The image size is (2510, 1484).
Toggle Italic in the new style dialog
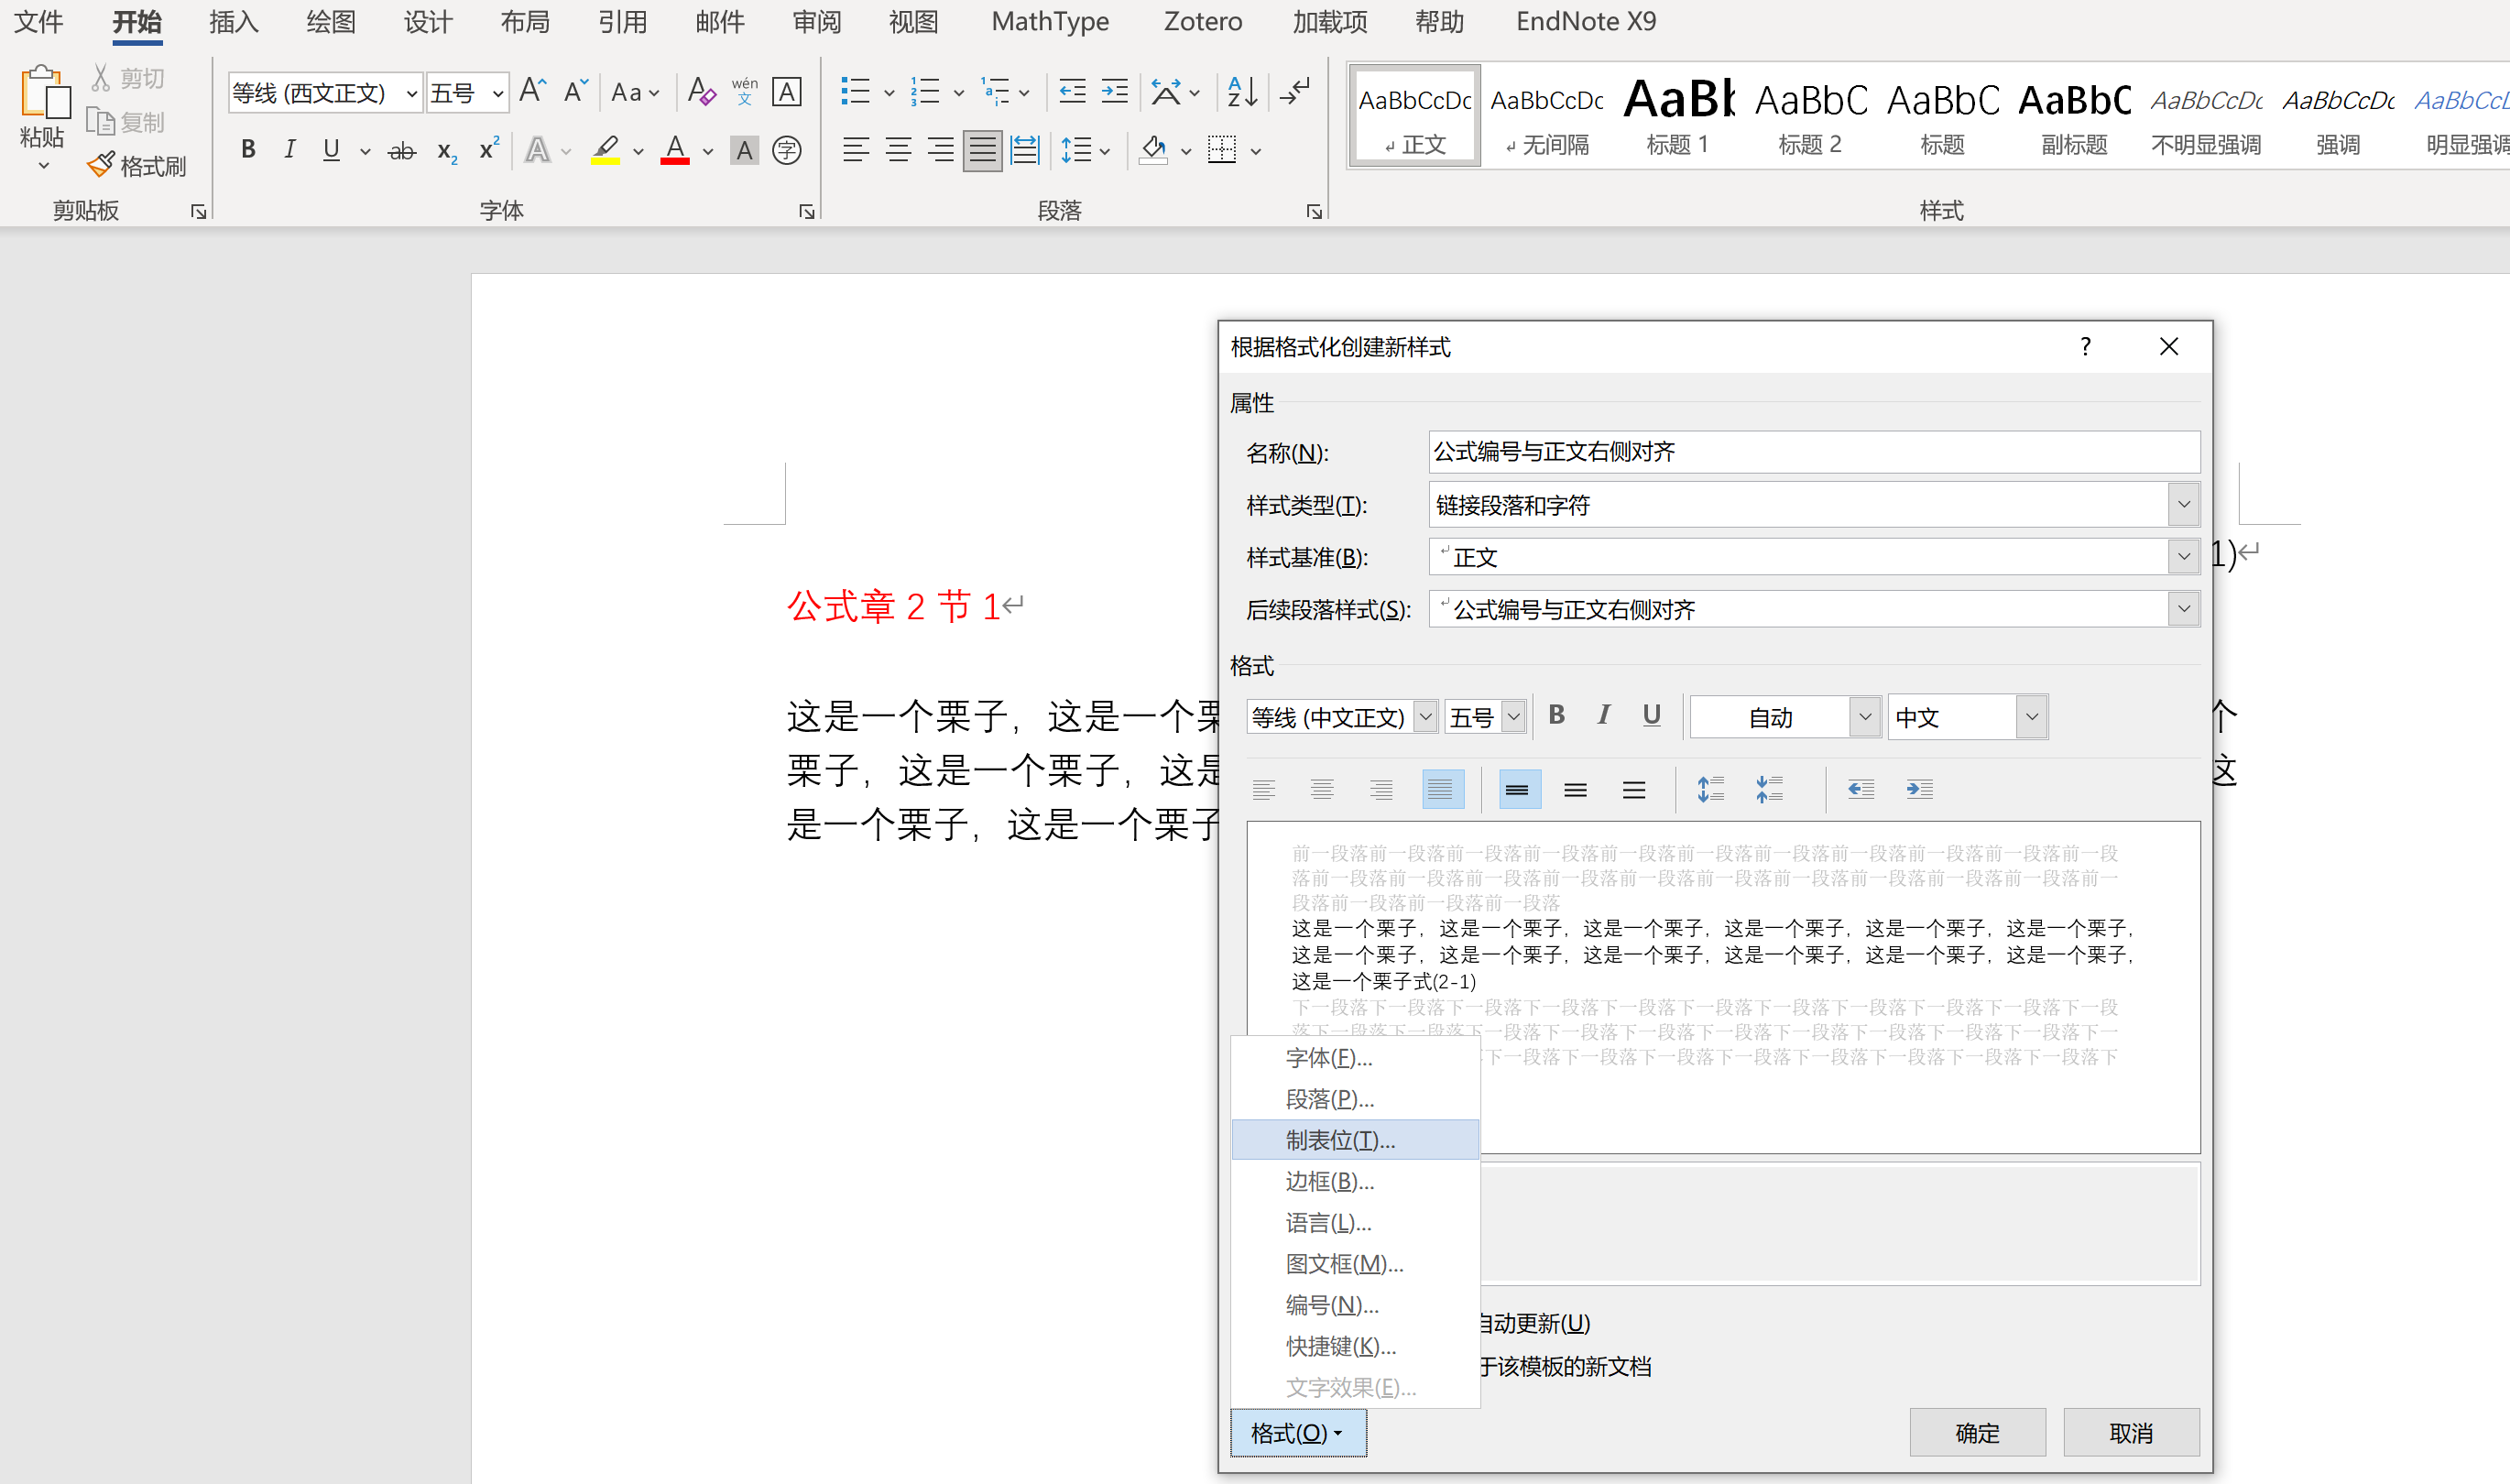1604,716
